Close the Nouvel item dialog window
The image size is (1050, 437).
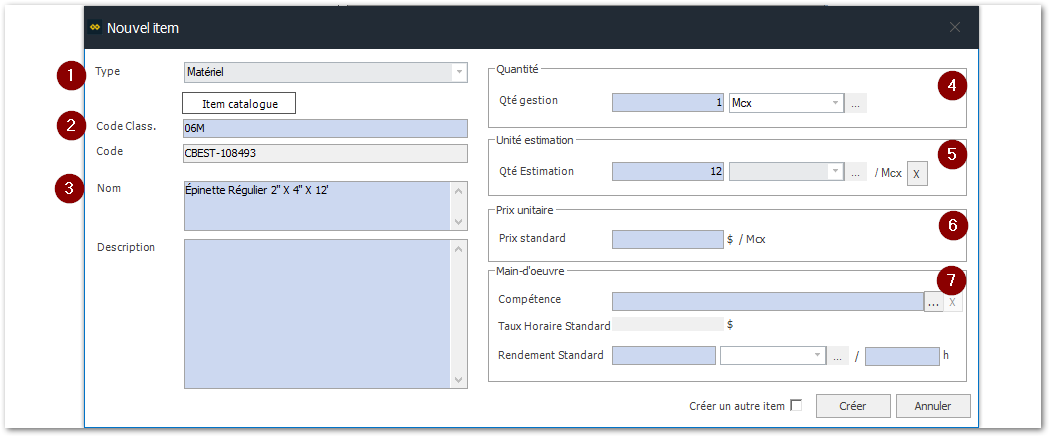tap(954, 28)
